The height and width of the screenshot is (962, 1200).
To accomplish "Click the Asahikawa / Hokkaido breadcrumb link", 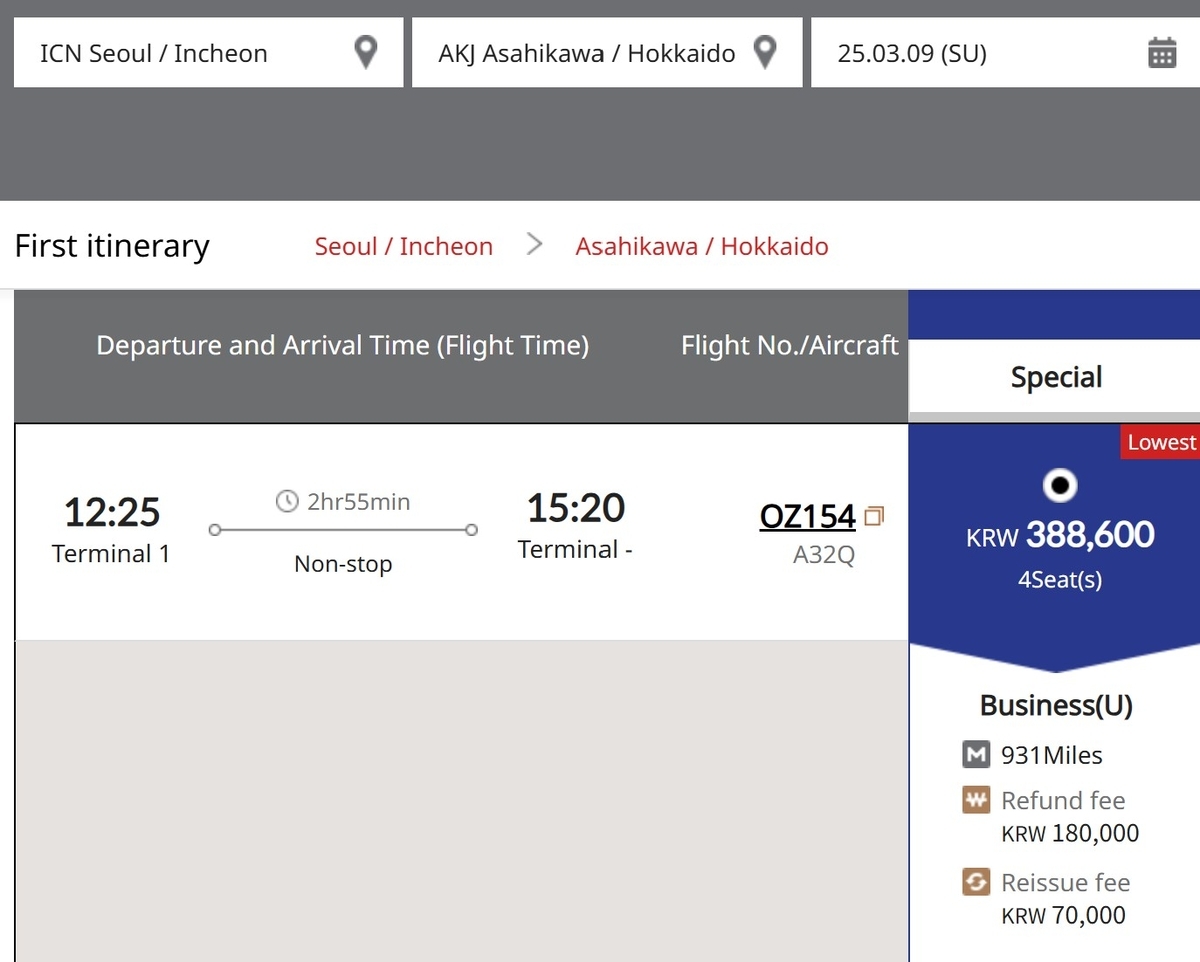I will pos(702,246).
